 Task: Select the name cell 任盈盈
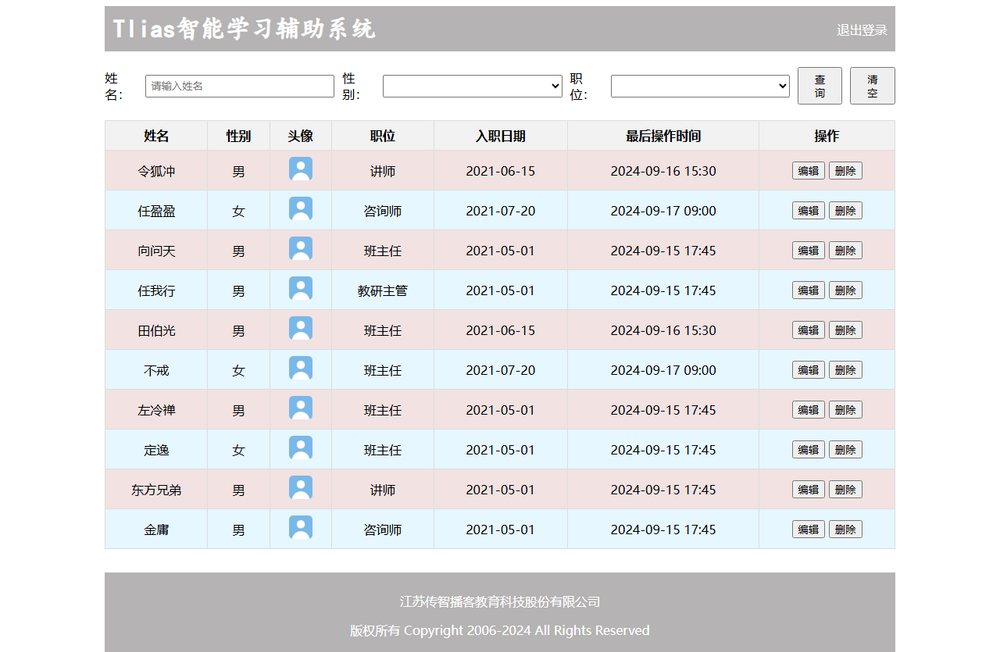click(x=156, y=211)
